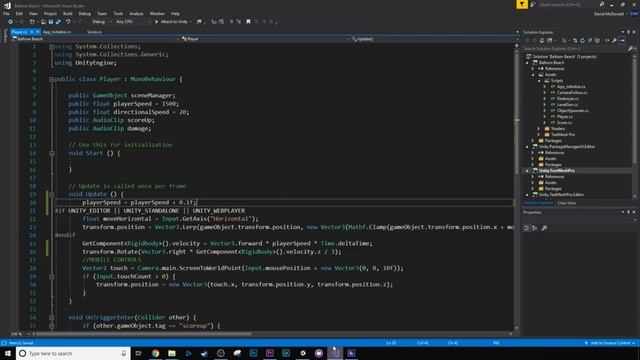Open the Debug menu
The image size is (640, 360).
coord(84,13)
